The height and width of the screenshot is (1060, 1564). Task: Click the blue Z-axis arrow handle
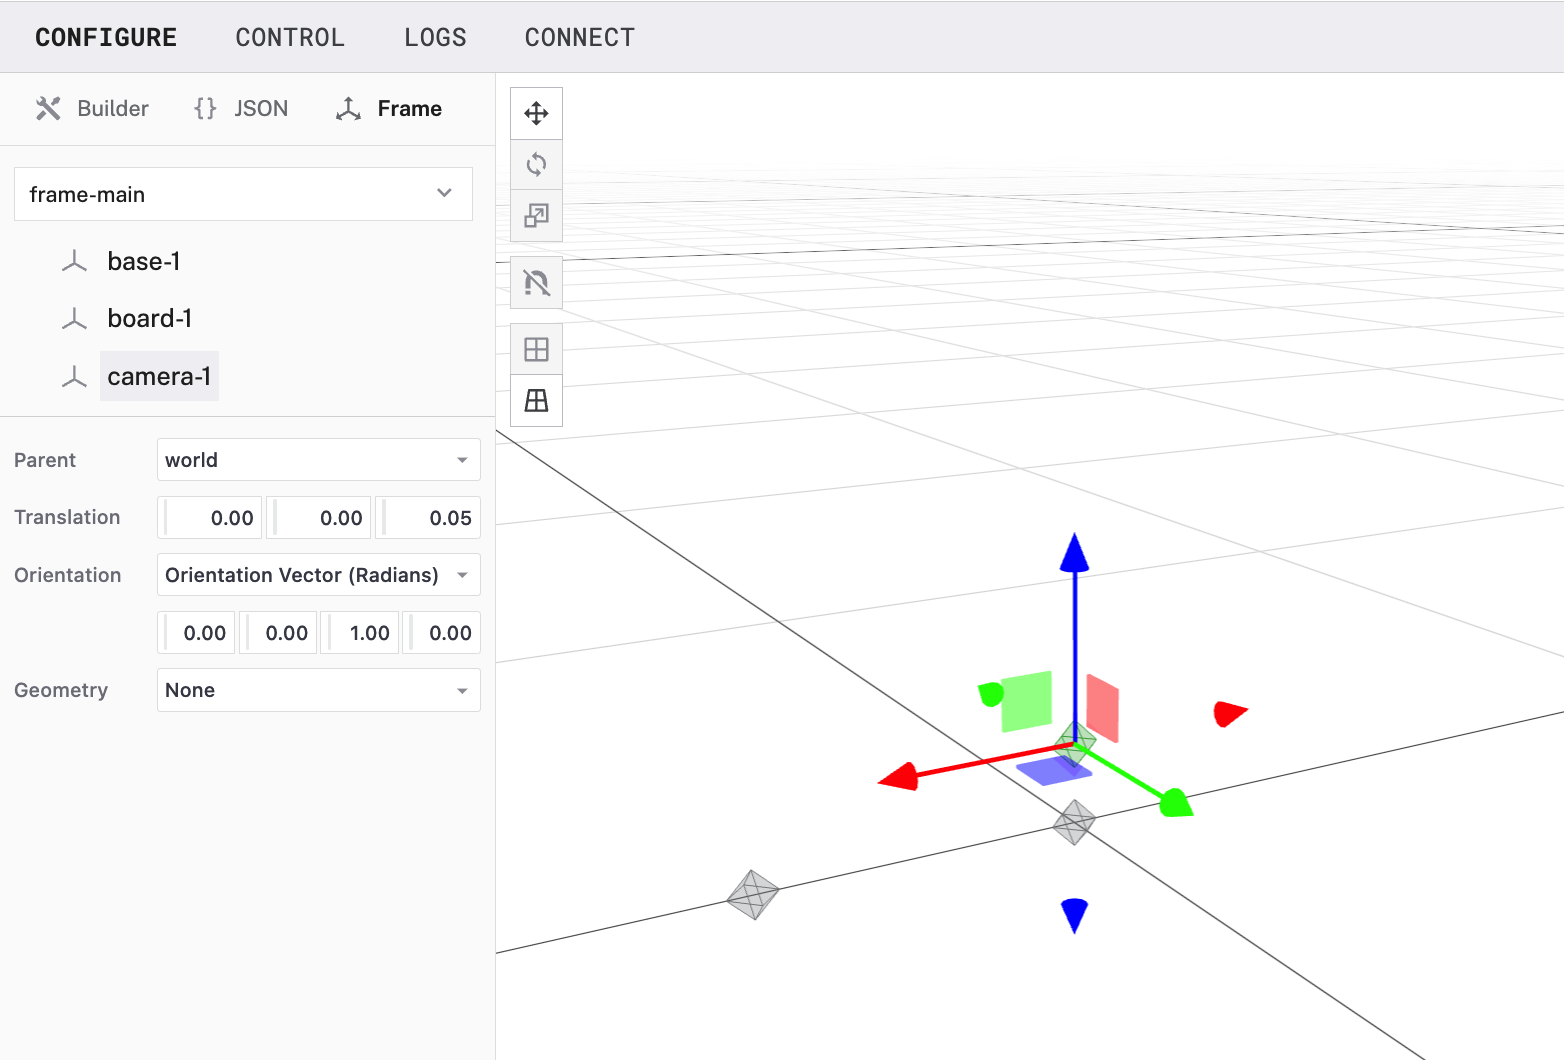(x=1074, y=554)
